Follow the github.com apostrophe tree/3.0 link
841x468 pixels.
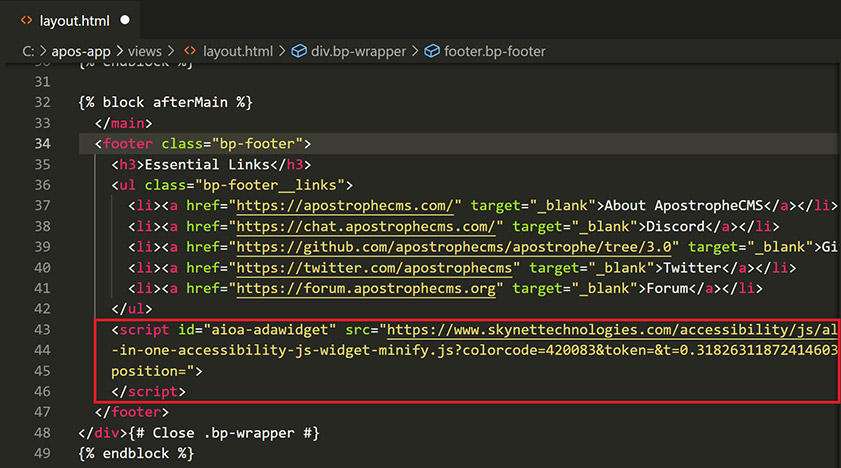coord(454,247)
